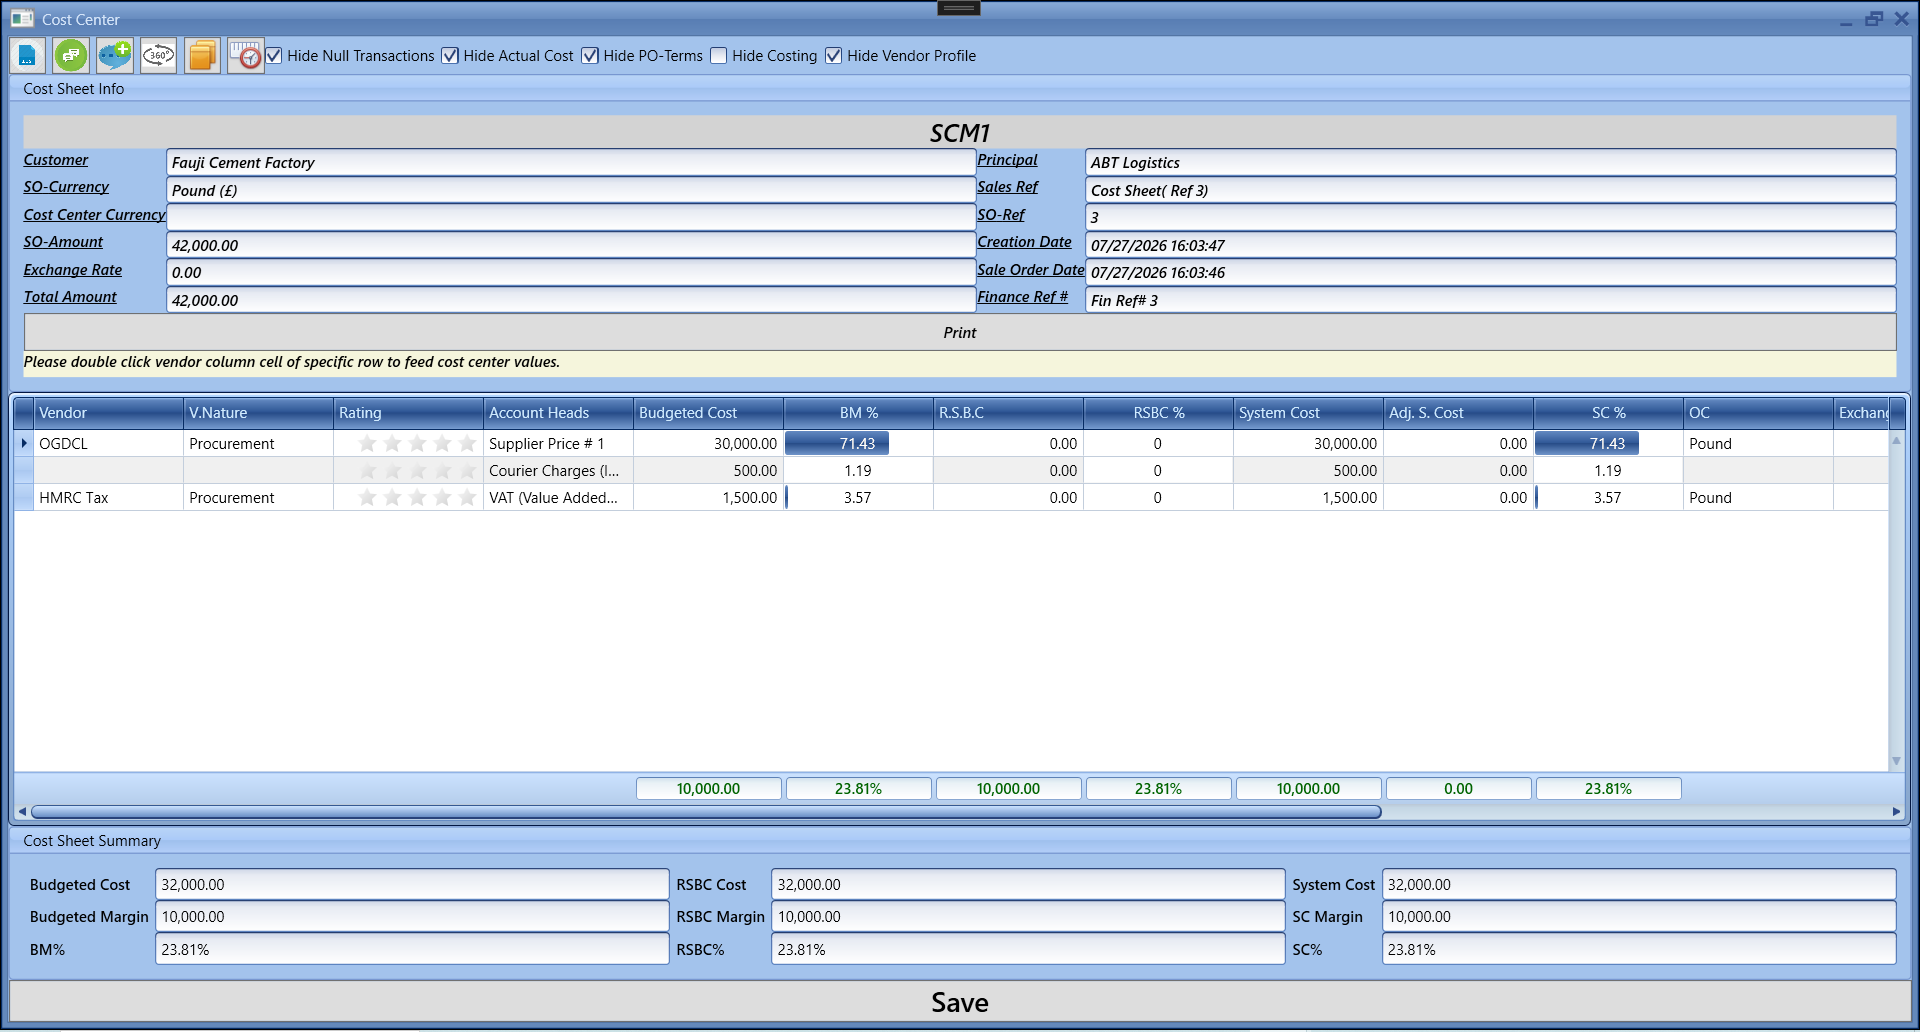Image resolution: width=1920 pixels, height=1032 pixels.
Task: Restore down the Cost Center window
Action: (x=1873, y=19)
